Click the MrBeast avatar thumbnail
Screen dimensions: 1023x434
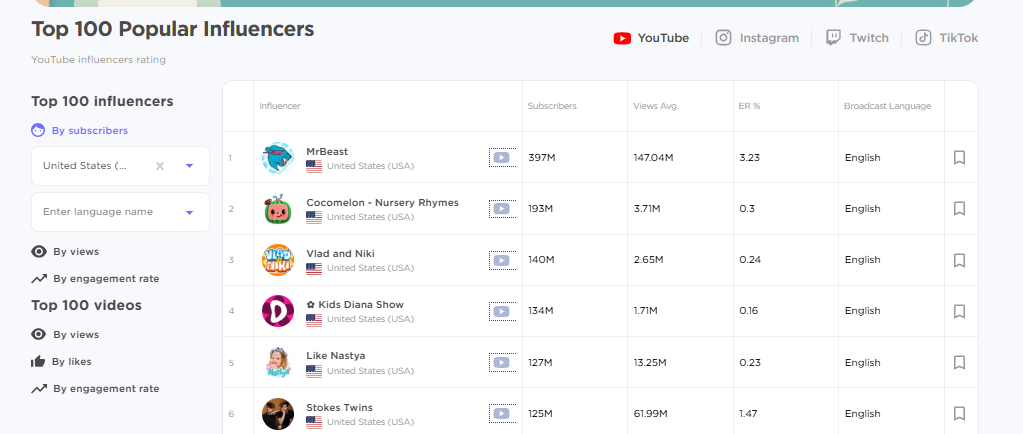[x=278, y=158]
